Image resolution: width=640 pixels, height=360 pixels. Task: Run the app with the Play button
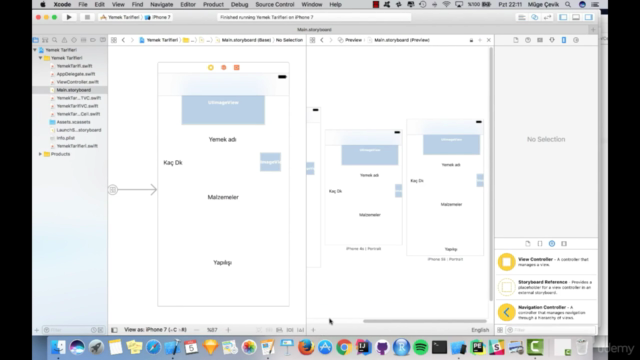[69, 17]
